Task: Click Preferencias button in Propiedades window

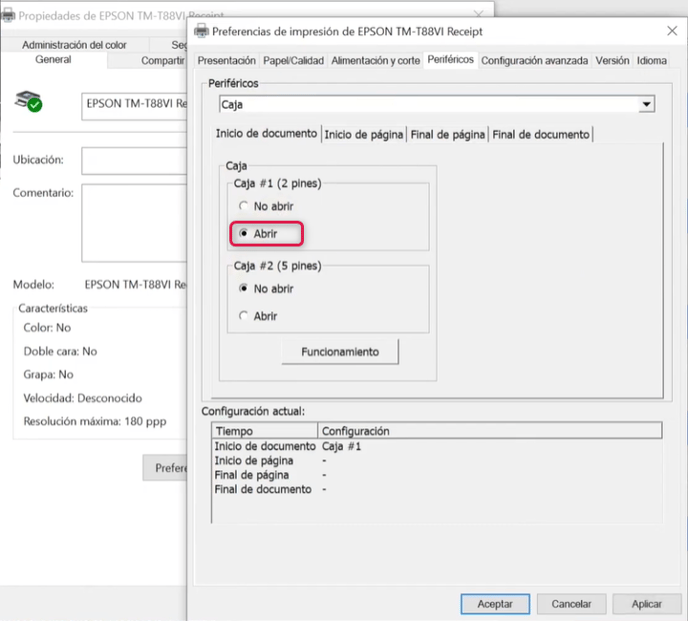Action: [165, 468]
